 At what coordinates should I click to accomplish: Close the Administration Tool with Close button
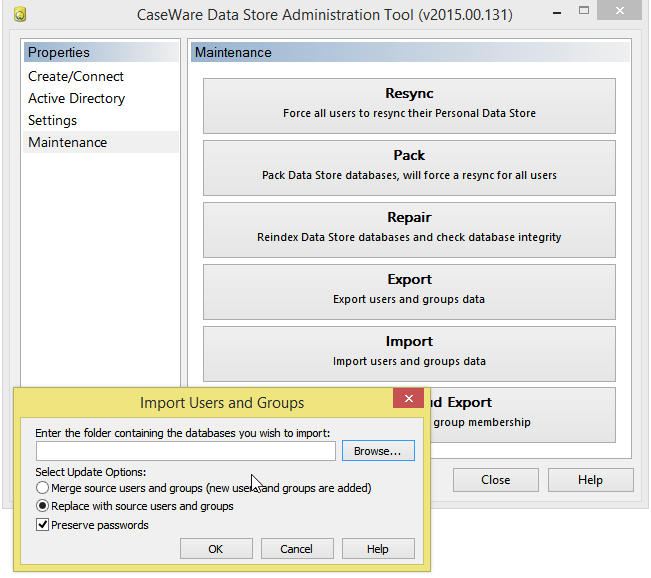point(496,480)
